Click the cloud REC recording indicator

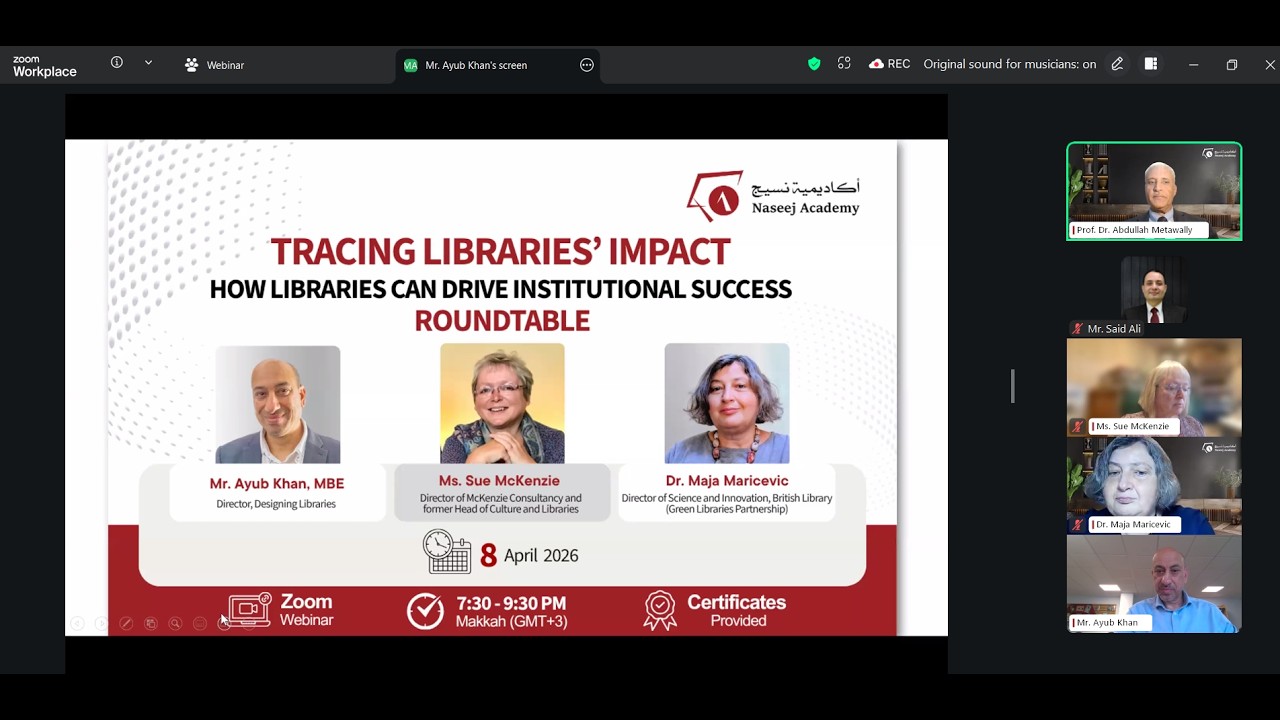(x=889, y=64)
